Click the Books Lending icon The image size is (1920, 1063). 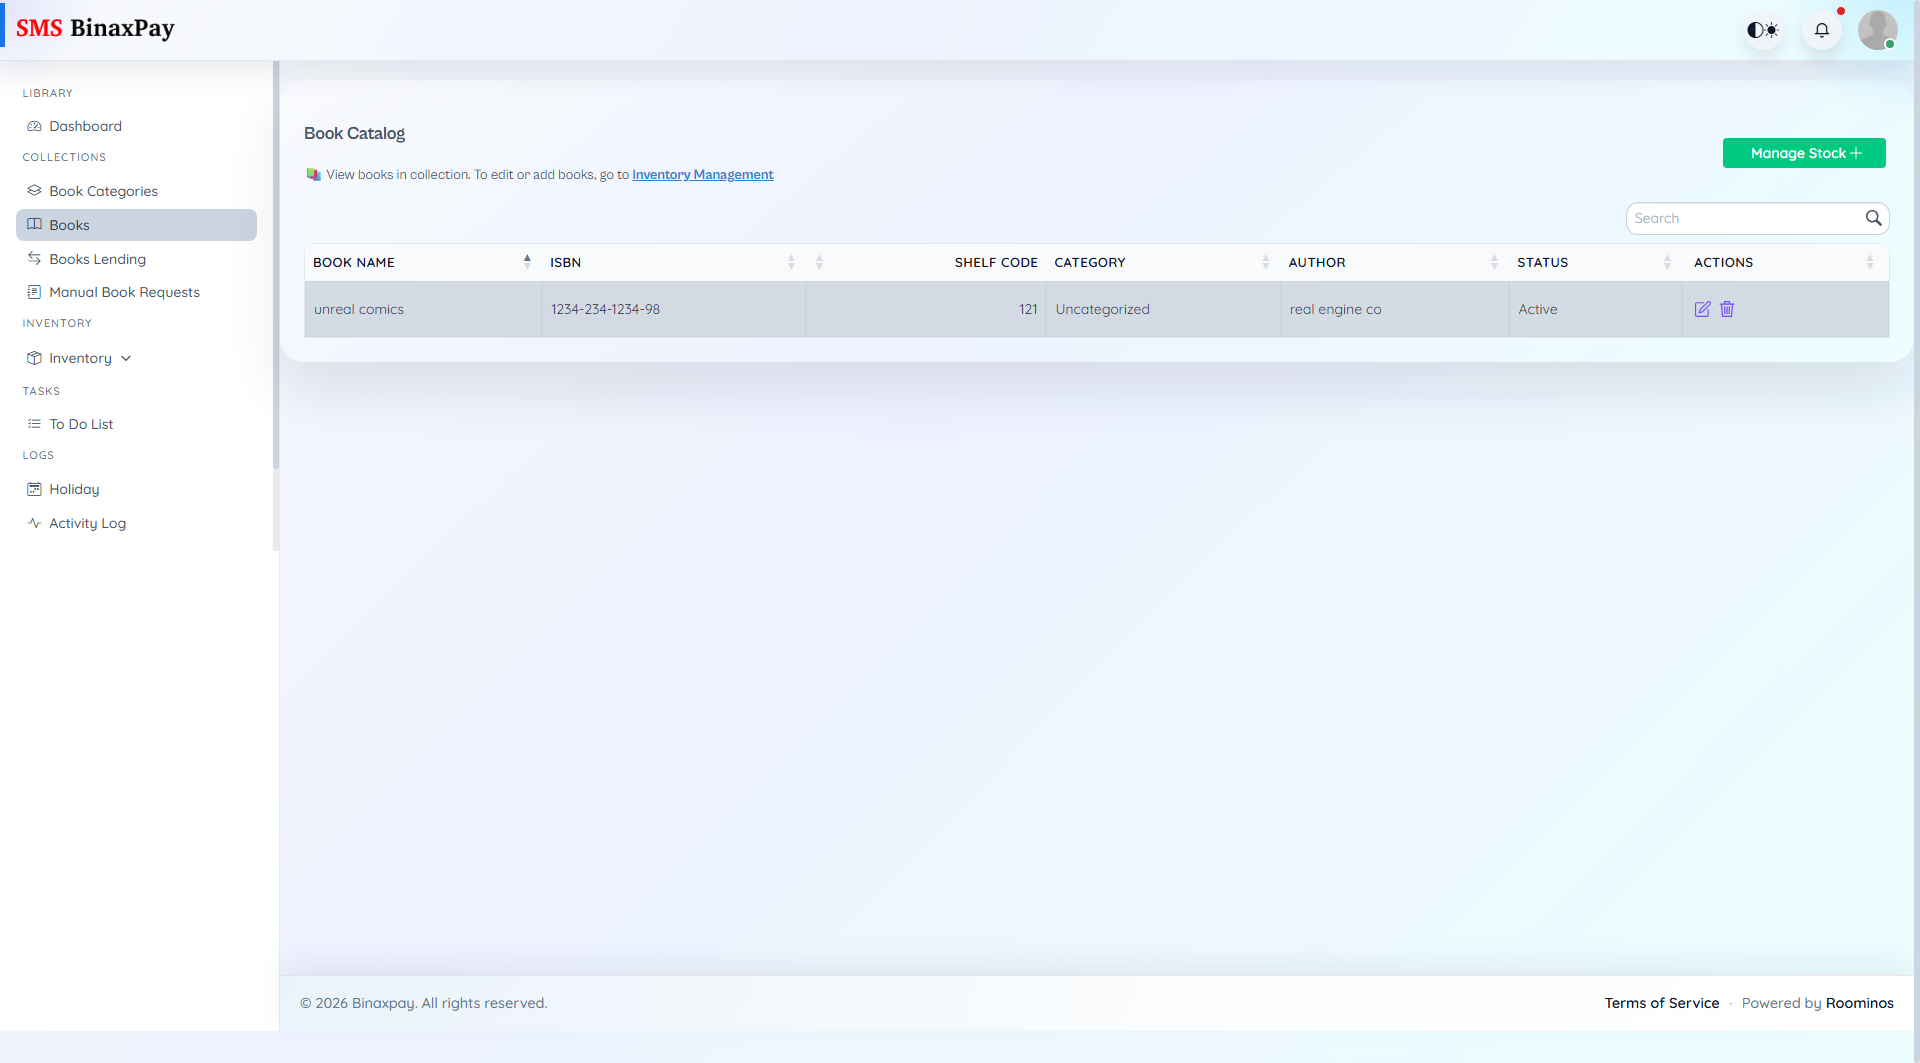34,258
